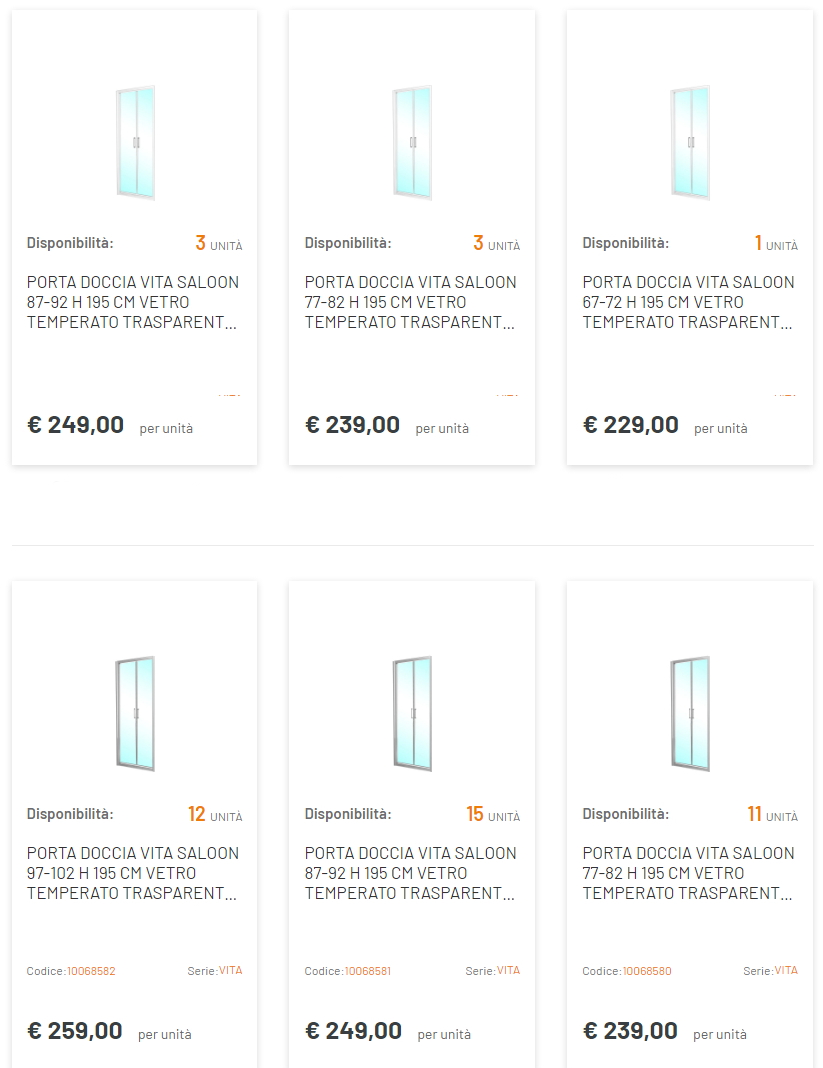Click product title with 1 unità available
823x1068 pixels.
click(x=688, y=302)
